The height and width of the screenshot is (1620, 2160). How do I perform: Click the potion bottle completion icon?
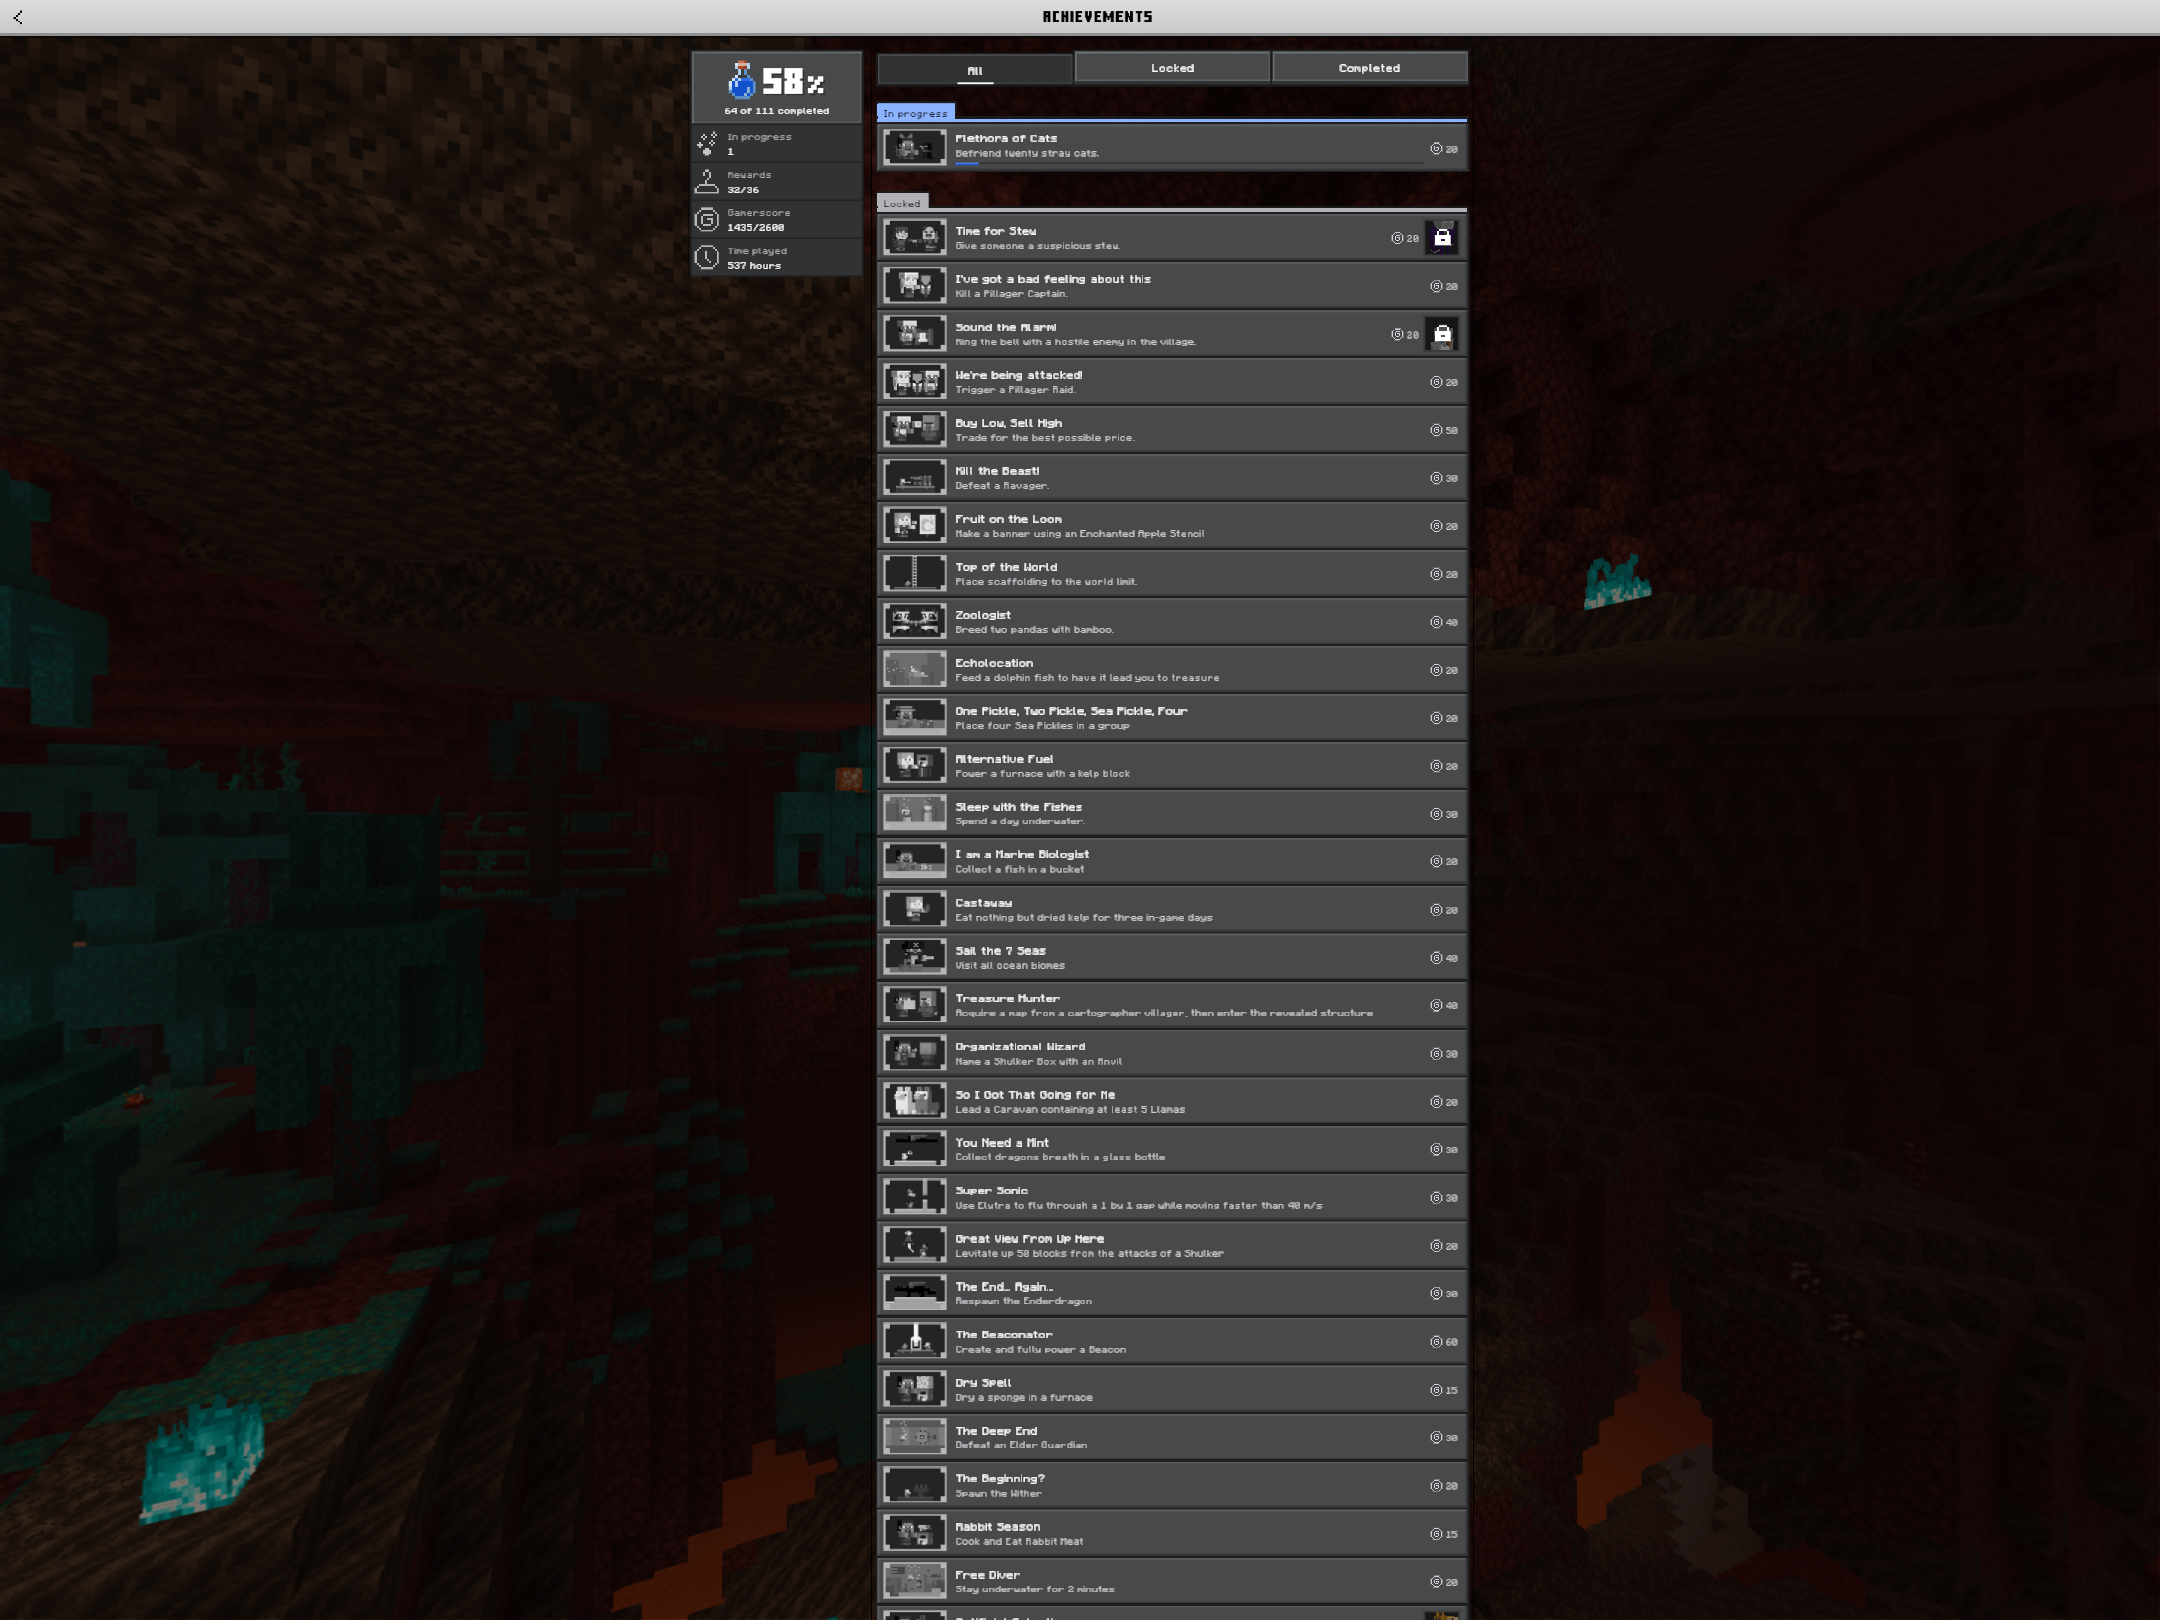(x=742, y=82)
